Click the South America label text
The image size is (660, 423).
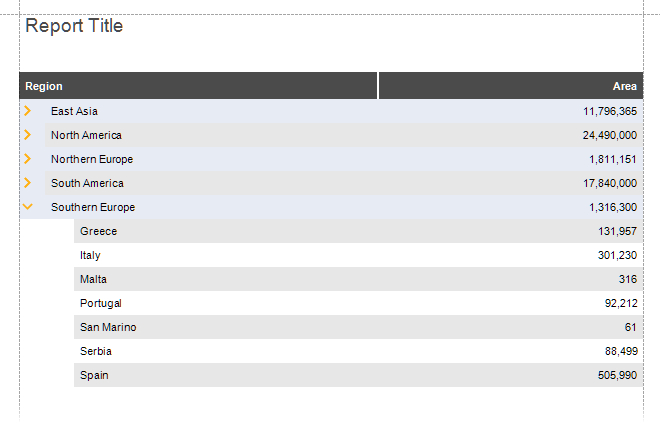[87, 183]
